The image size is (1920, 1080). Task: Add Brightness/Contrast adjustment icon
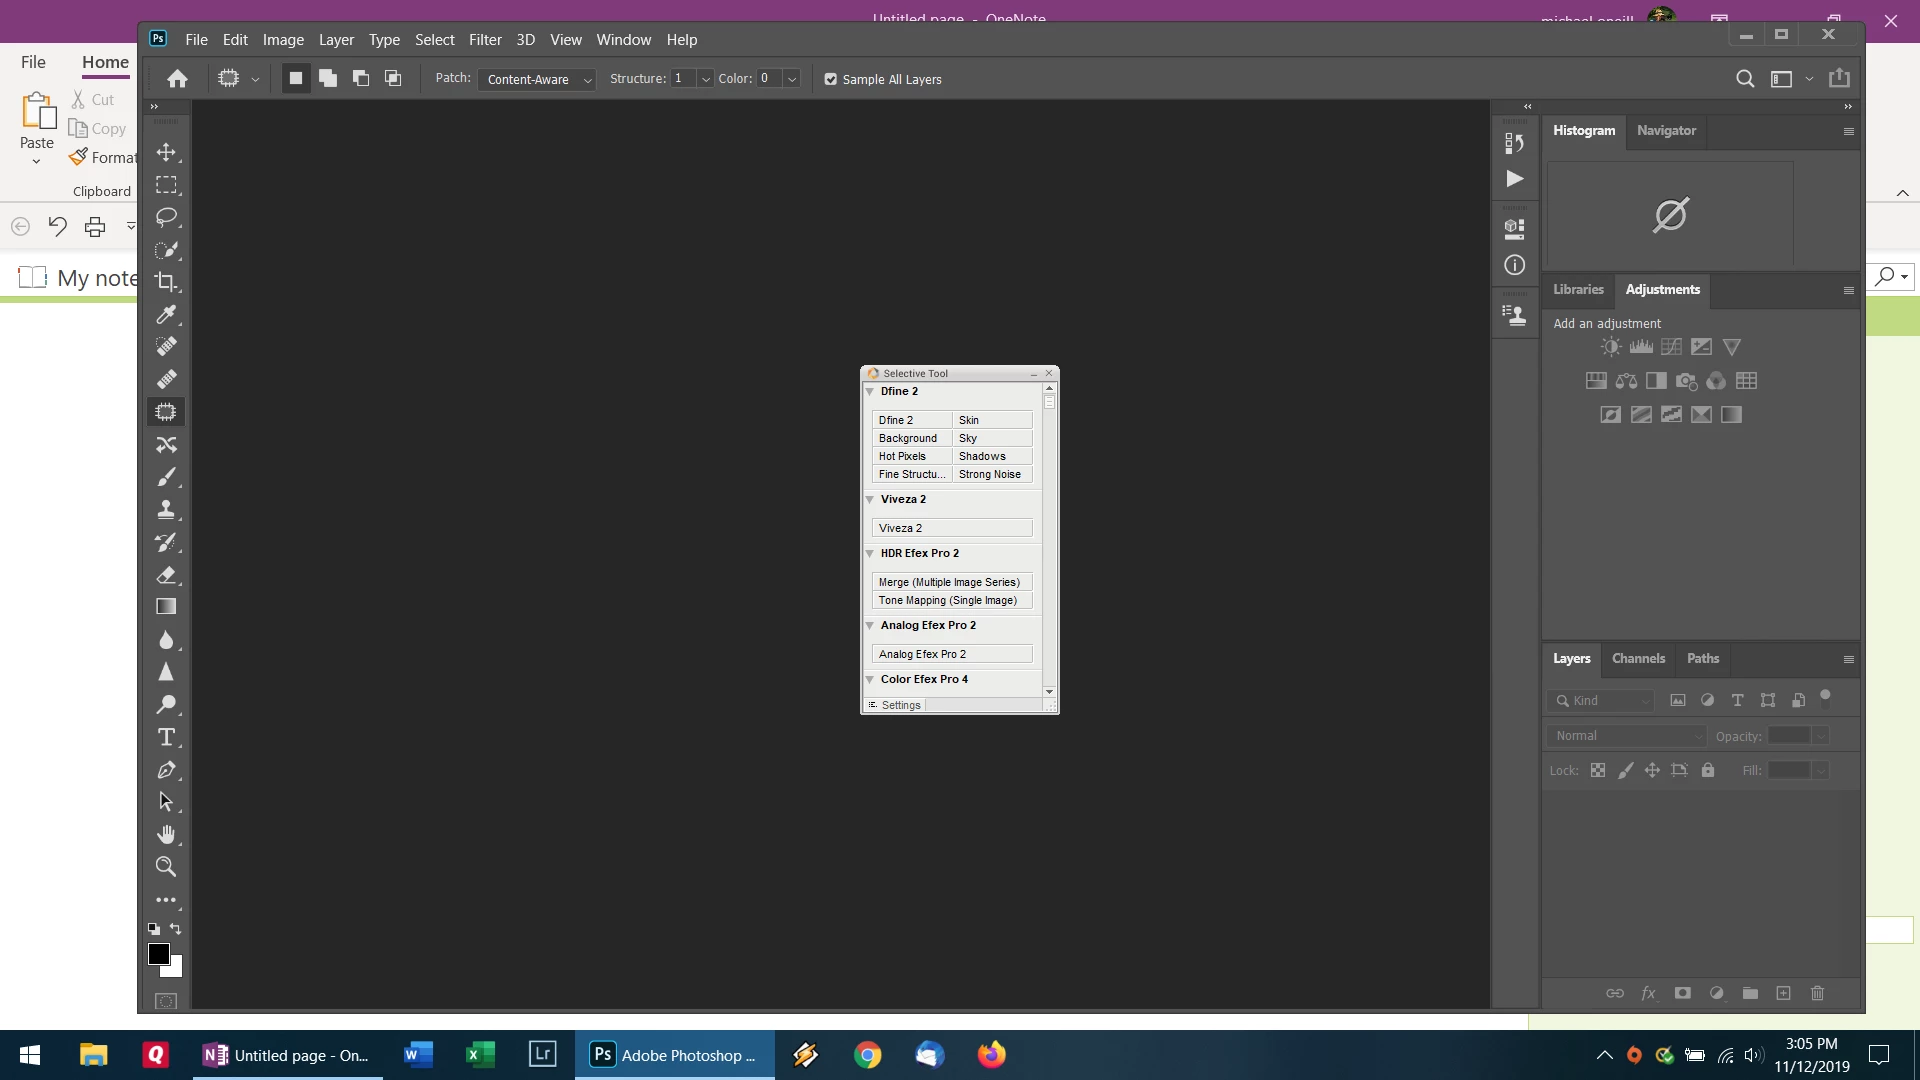click(x=1610, y=347)
